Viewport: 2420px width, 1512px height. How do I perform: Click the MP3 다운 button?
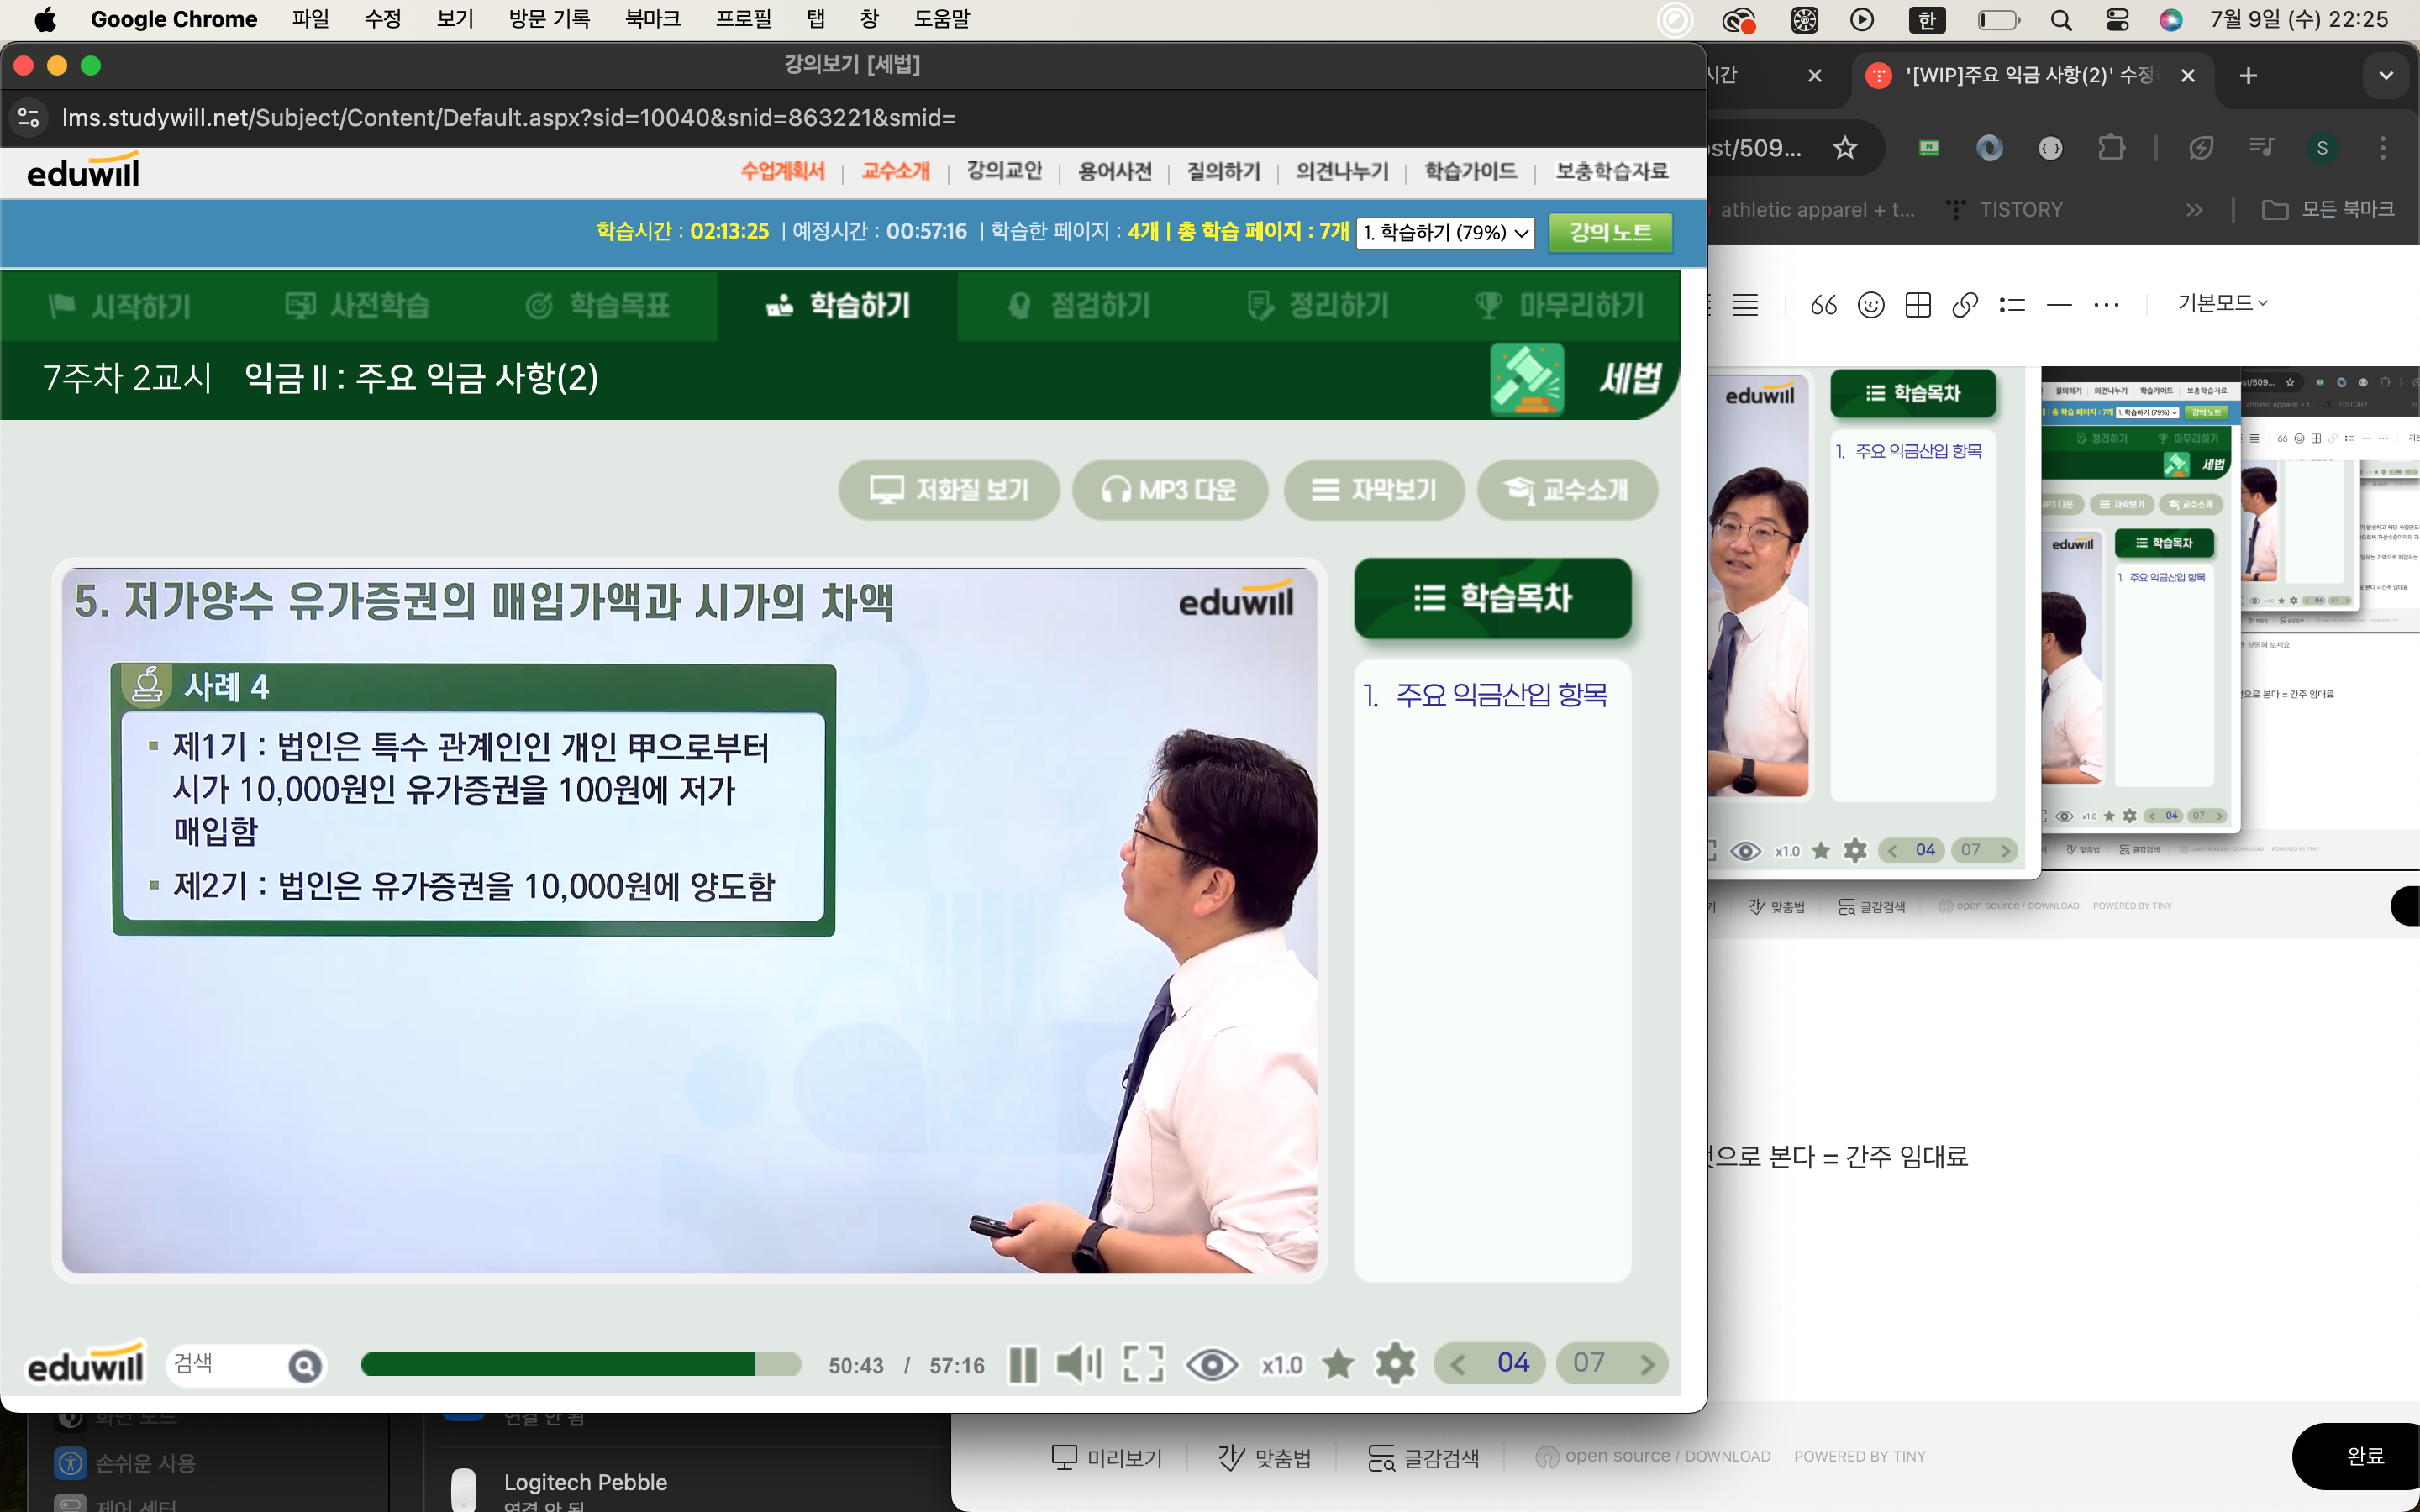(x=1170, y=490)
